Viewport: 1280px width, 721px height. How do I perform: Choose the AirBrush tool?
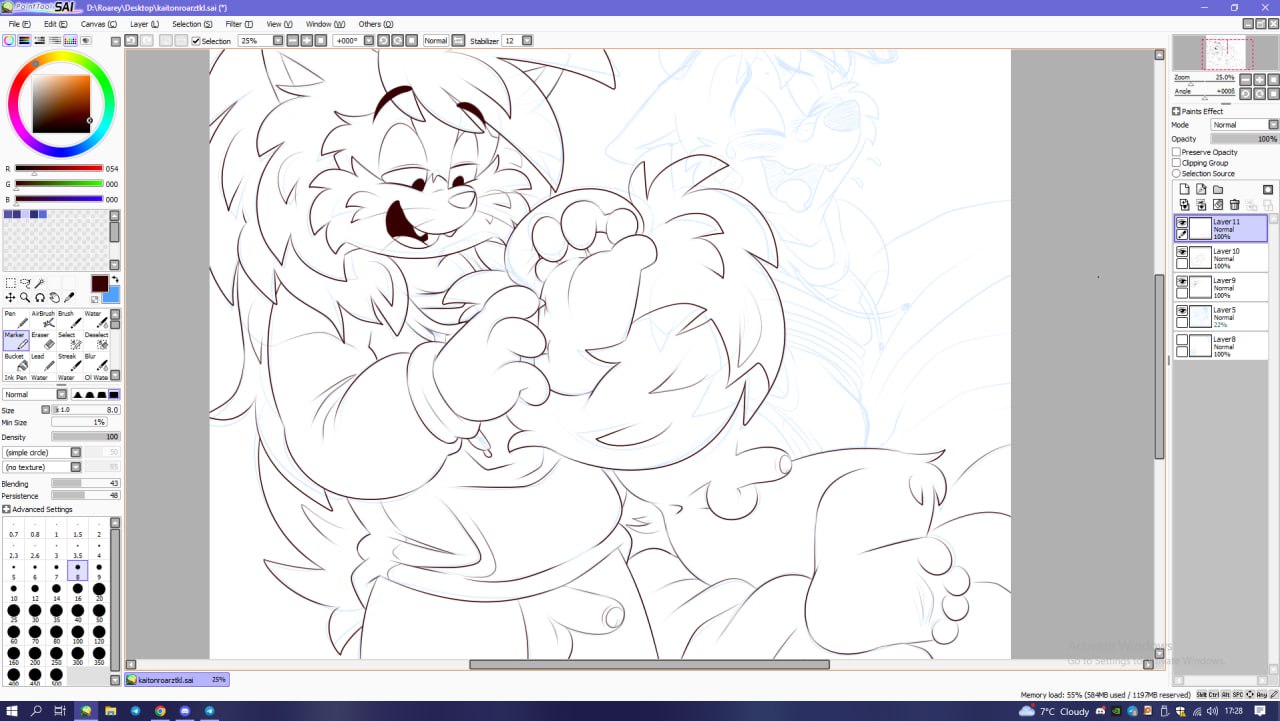click(44, 320)
